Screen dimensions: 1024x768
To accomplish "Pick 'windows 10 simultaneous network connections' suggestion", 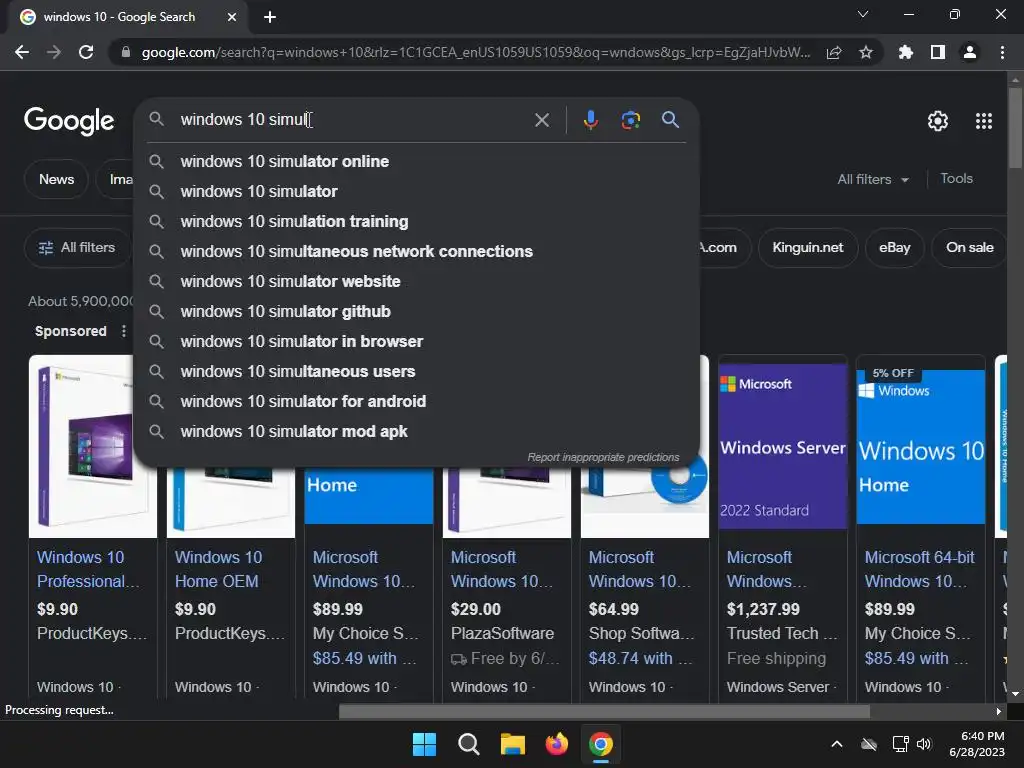I will pos(416,251).
